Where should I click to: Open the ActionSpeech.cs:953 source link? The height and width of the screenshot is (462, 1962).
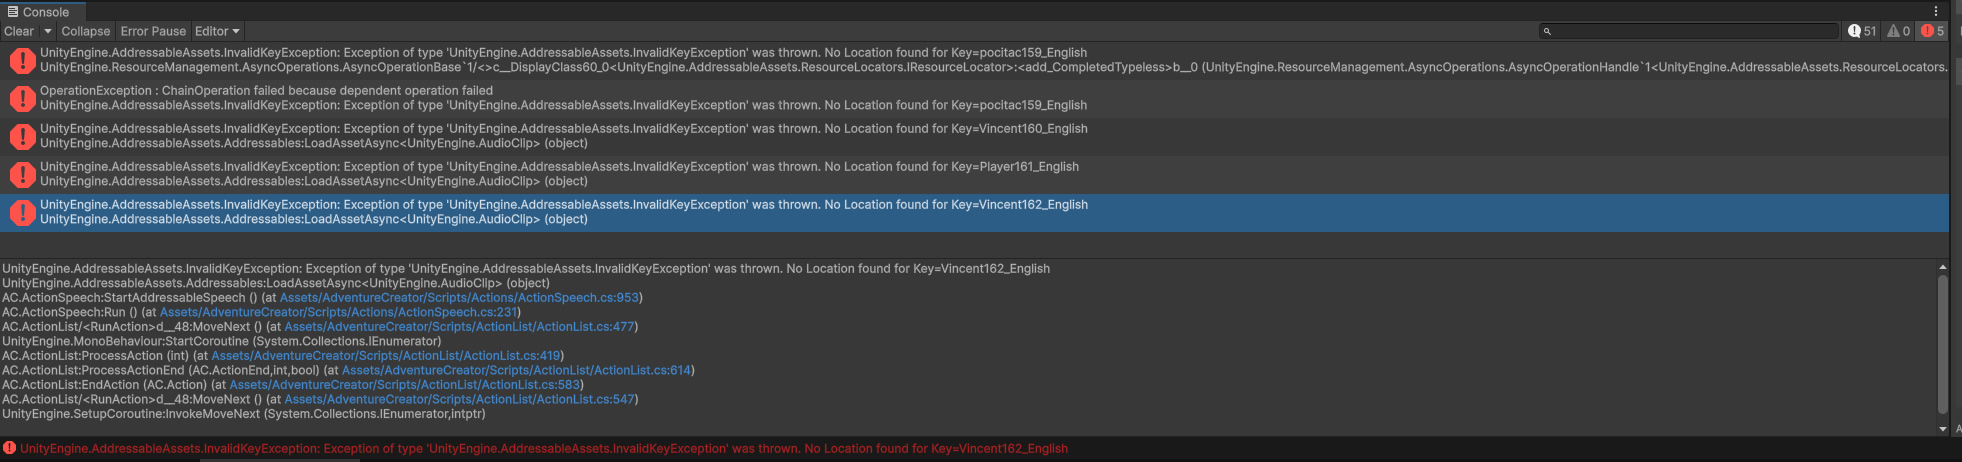[x=458, y=298]
